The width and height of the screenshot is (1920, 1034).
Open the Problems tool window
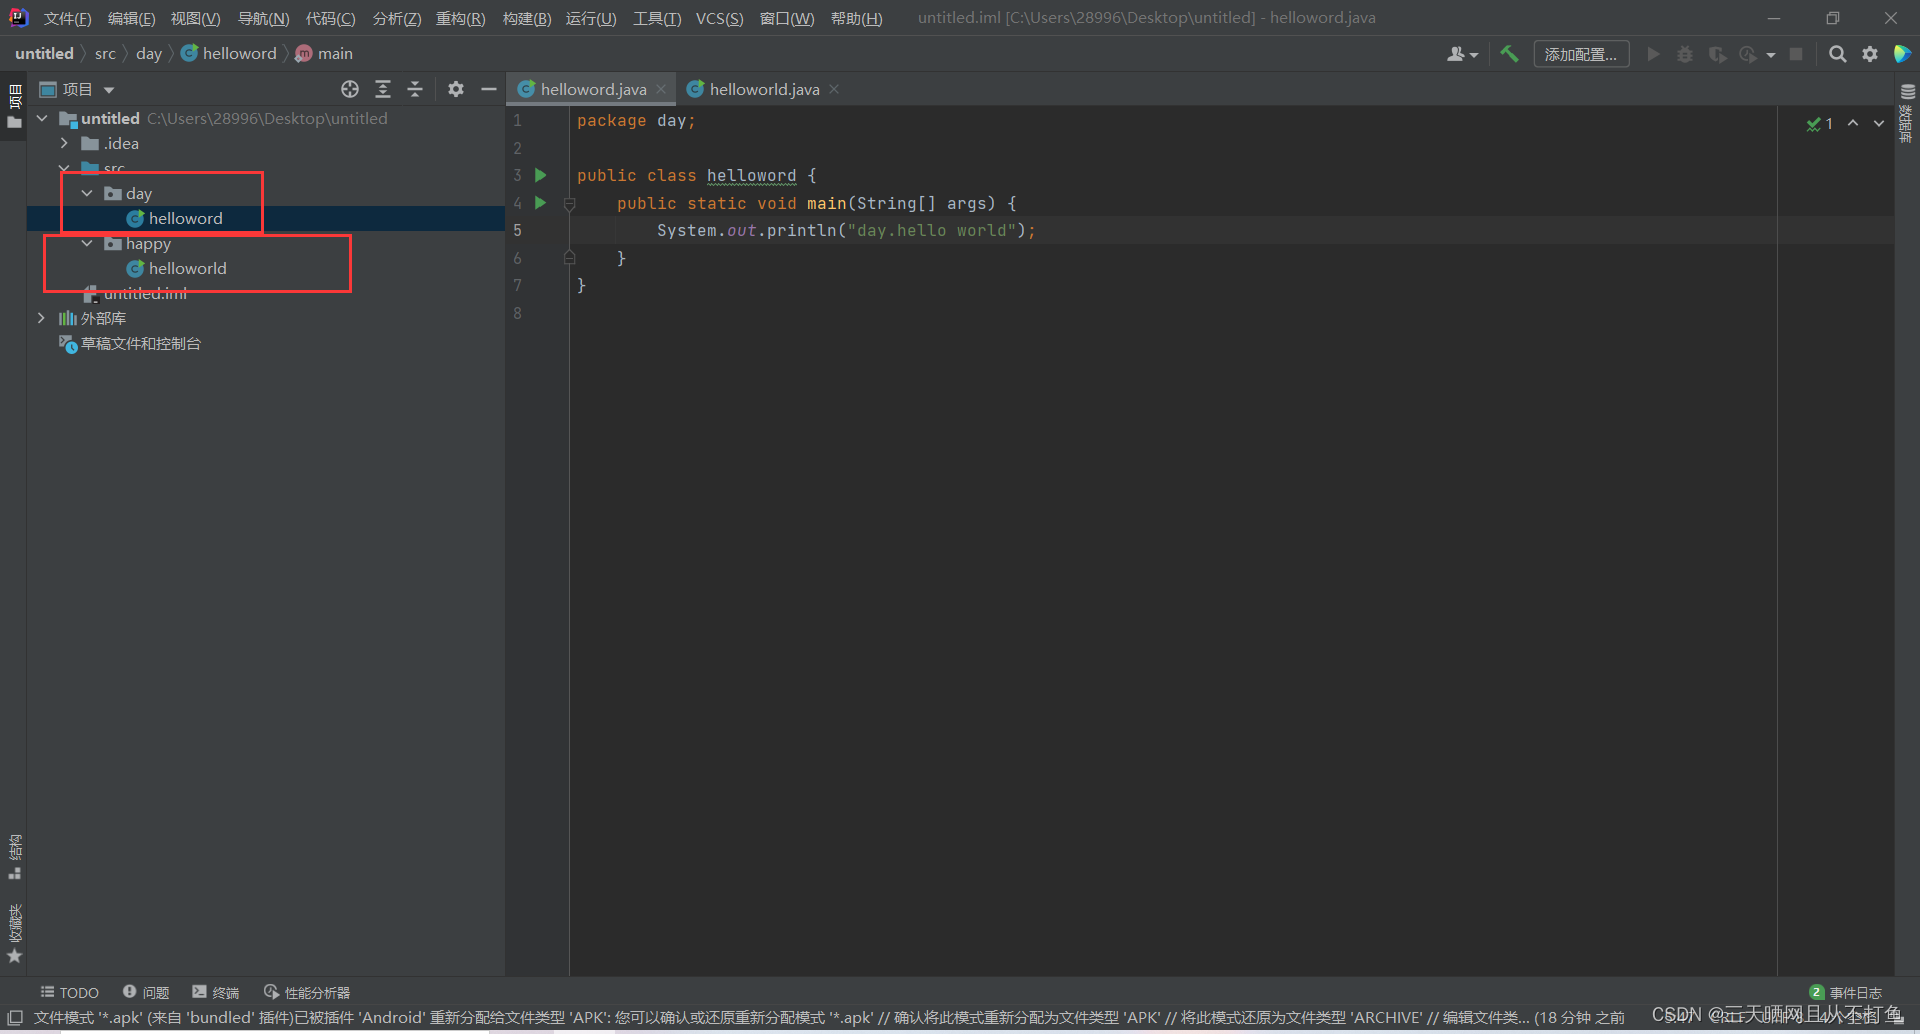tap(146, 992)
